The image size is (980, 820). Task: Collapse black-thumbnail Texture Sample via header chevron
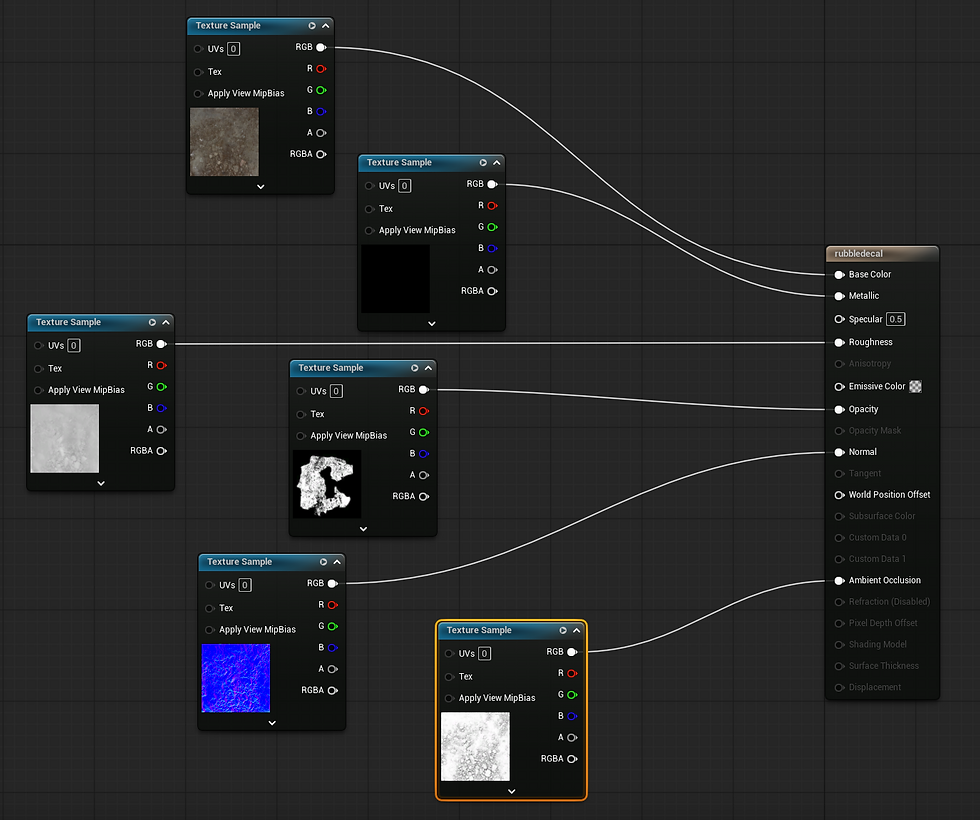(497, 162)
